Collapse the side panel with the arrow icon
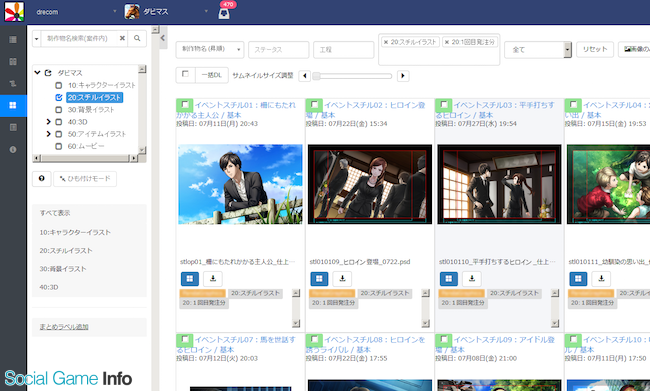 (163, 38)
